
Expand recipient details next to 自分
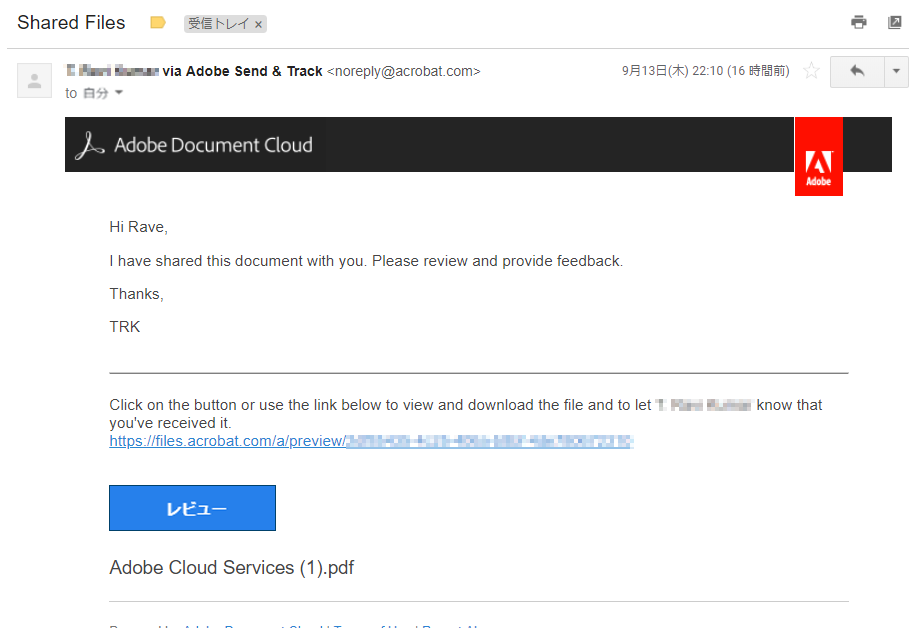(x=119, y=93)
